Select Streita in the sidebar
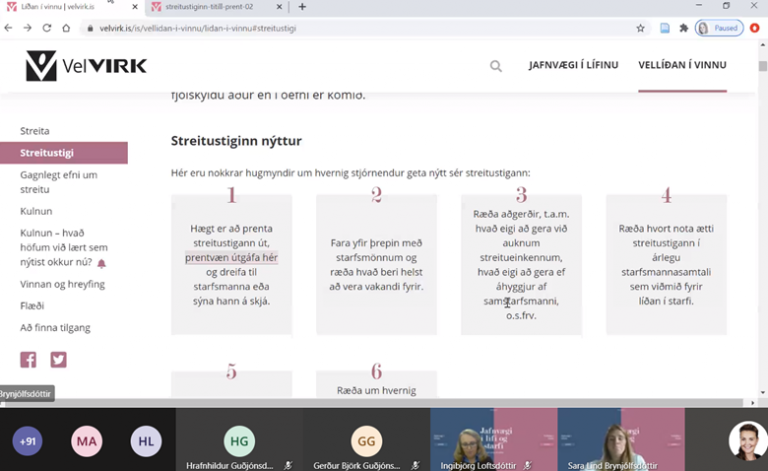 click(35, 131)
